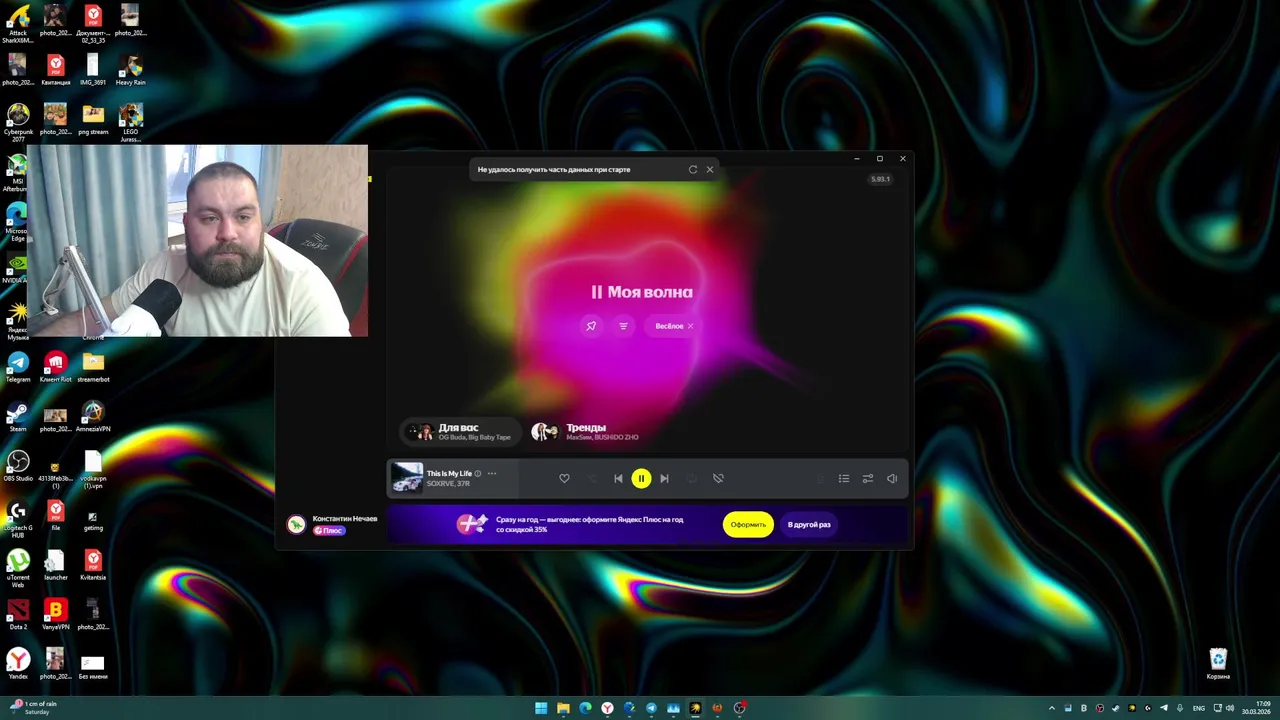
Task: Close the Не удалось получить notification
Action: [x=710, y=169]
